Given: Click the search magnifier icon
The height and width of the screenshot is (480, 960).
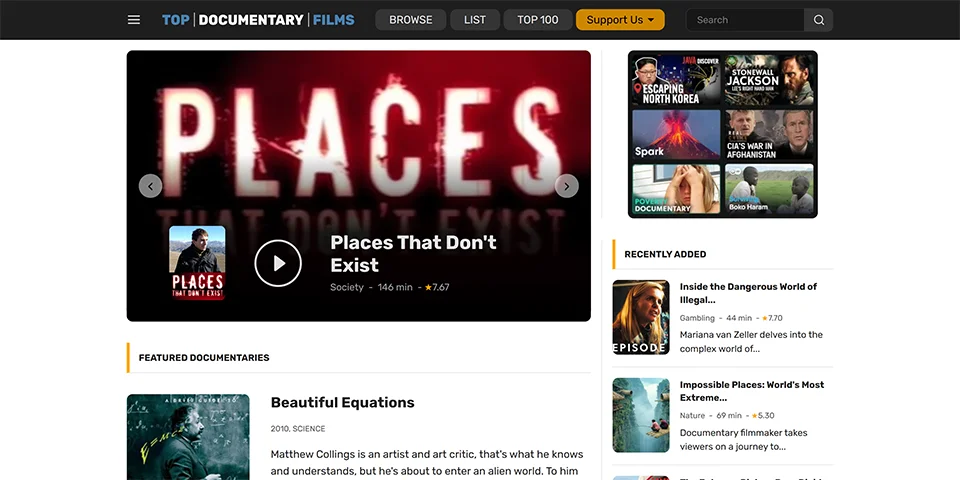Looking at the screenshot, I should (819, 20).
